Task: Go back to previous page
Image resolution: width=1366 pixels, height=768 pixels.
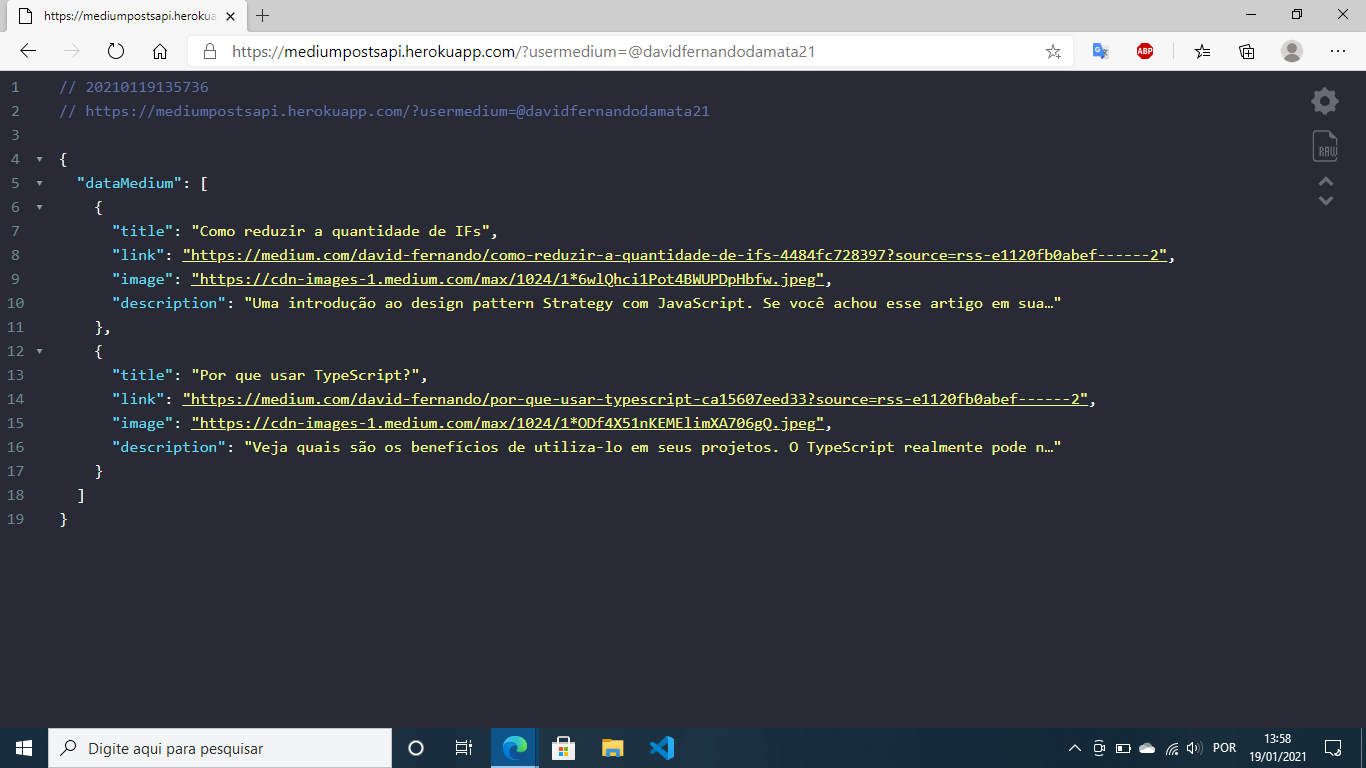Action: point(28,51)
